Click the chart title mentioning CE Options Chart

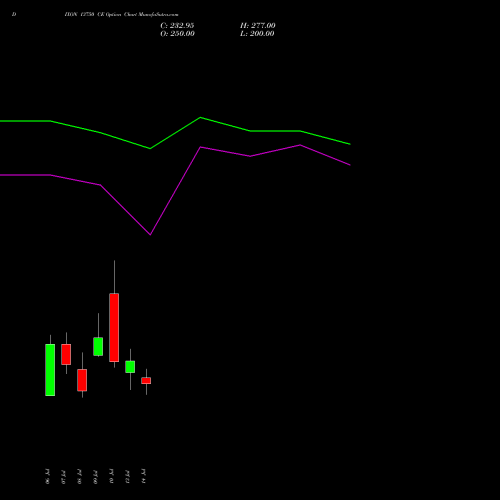122,15
